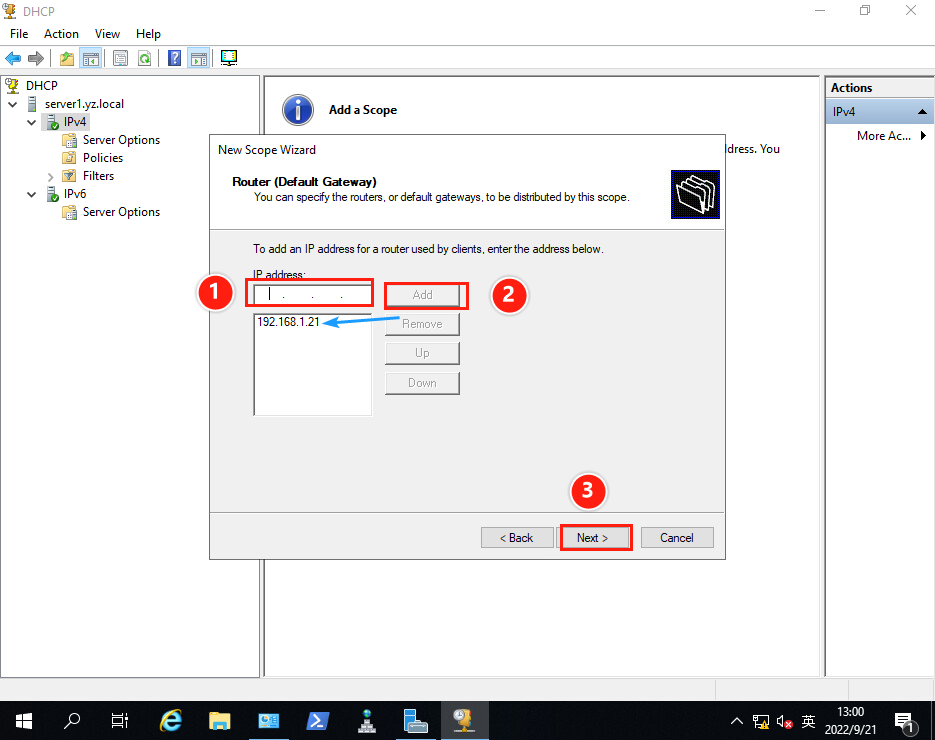Click the input language indicator 英

coord(809,722)
